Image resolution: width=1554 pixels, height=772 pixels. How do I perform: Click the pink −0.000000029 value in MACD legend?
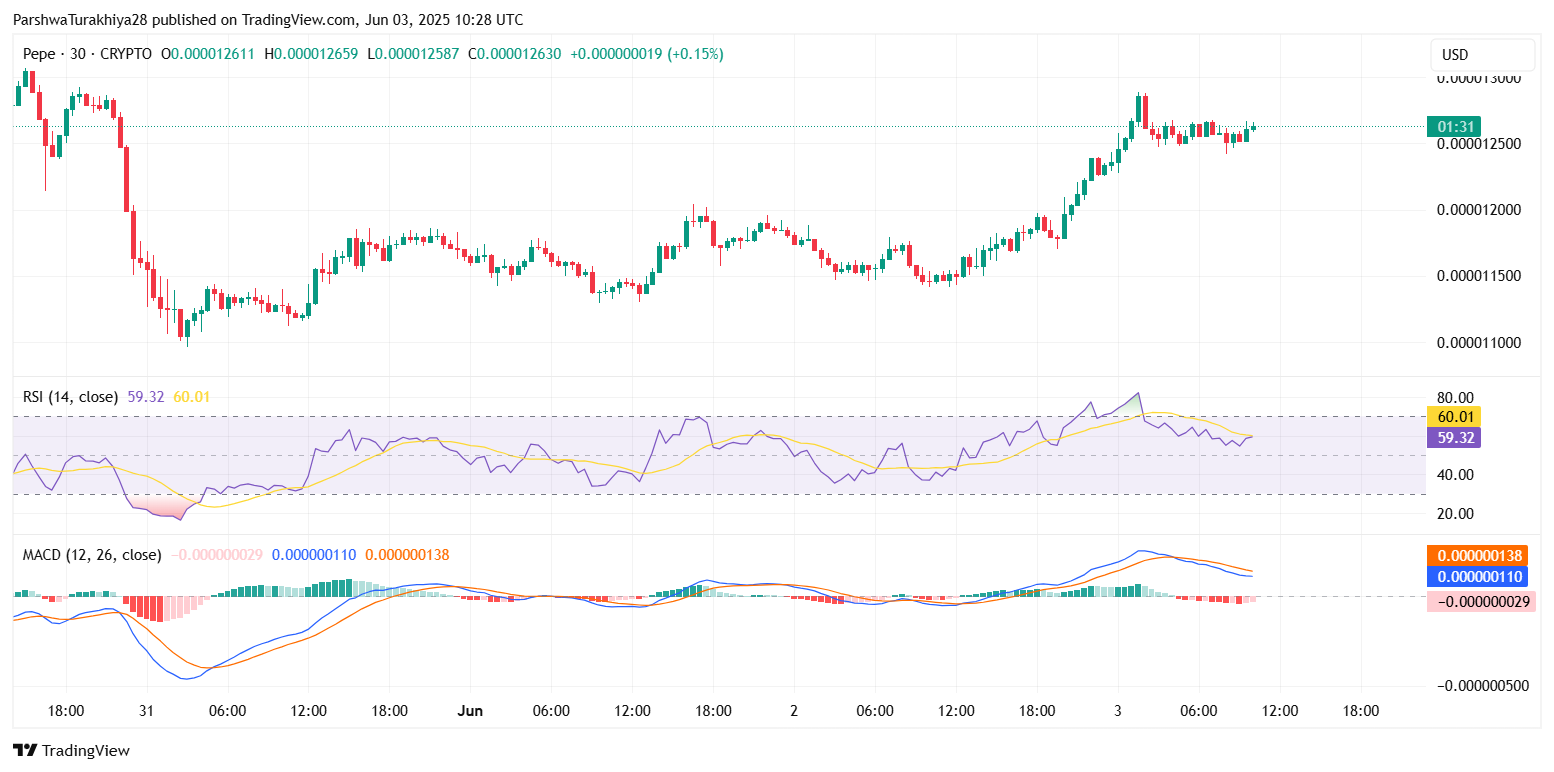click(216, 555)
